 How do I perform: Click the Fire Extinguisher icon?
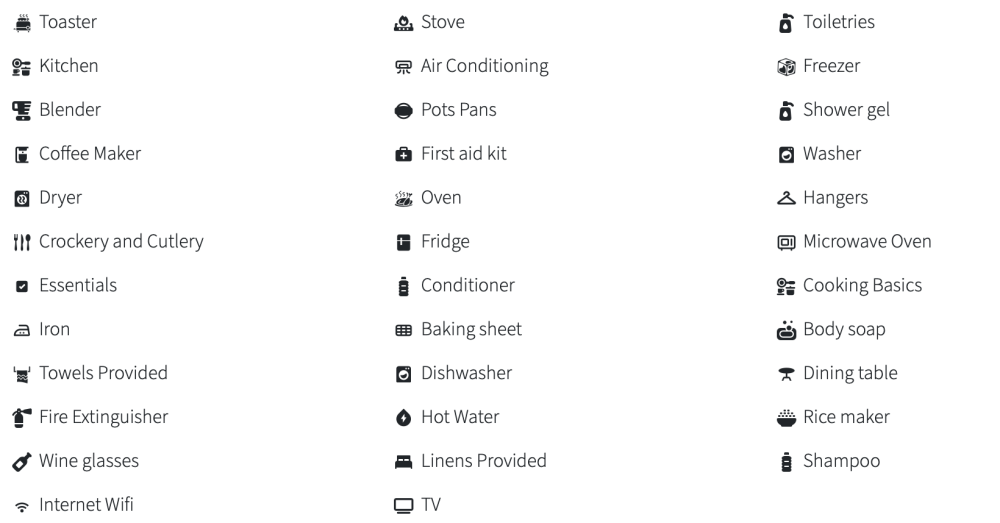point(20,417)
